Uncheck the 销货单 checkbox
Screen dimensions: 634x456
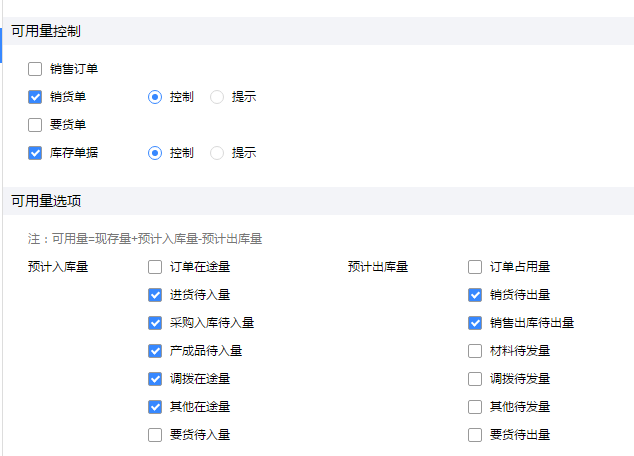35,97
